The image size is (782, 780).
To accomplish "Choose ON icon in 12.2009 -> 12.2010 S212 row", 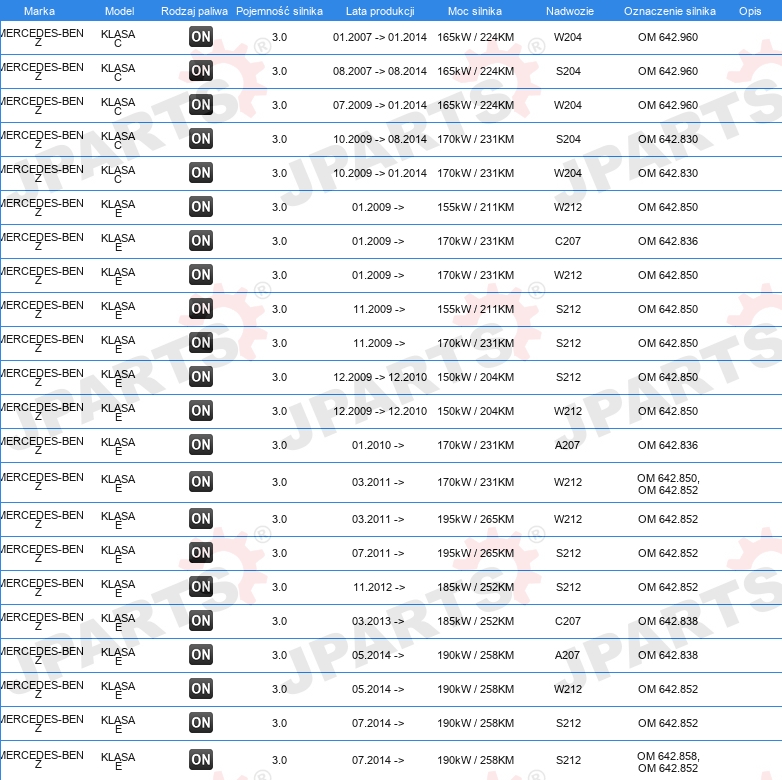I will 201,376.
